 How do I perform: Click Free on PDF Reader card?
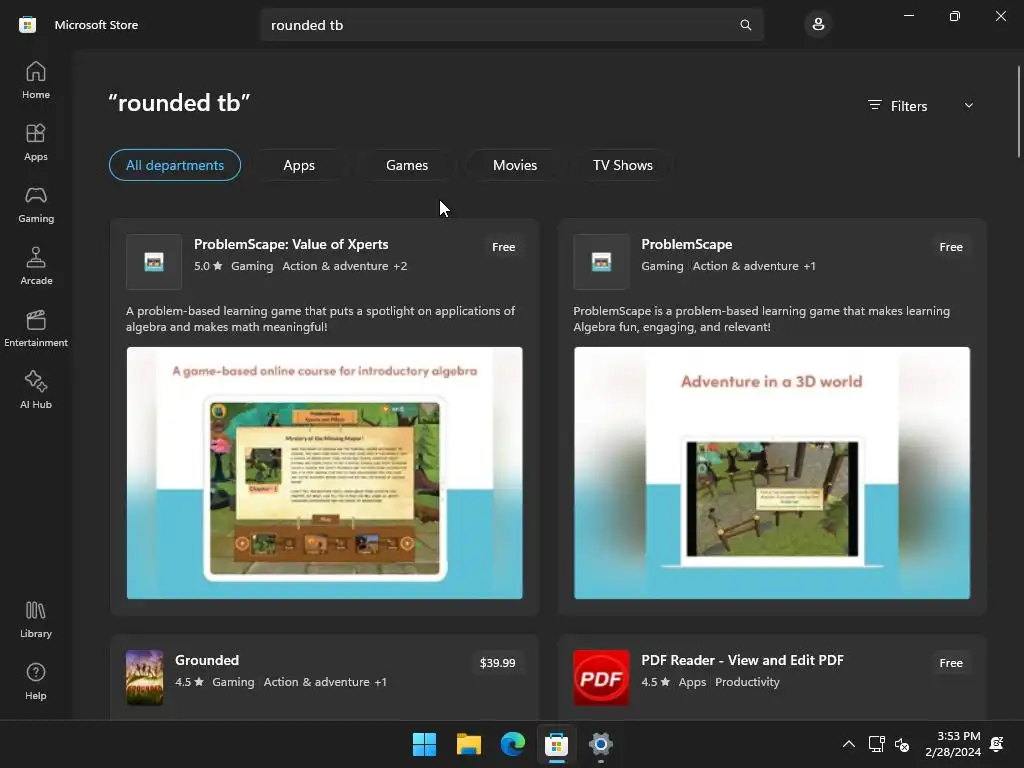pyautogui.click(x=951, y=663)
